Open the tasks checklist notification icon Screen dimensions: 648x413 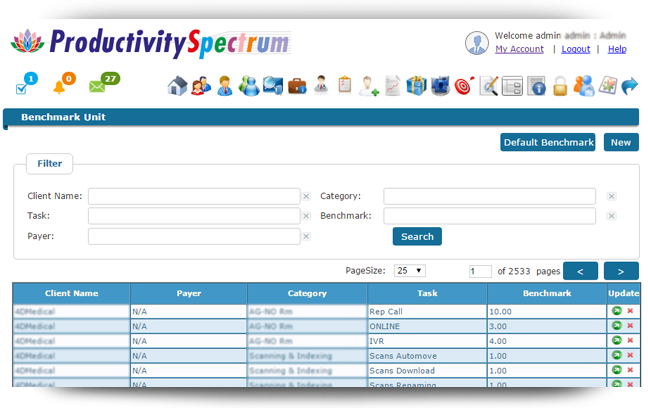(x=26, y=83)
